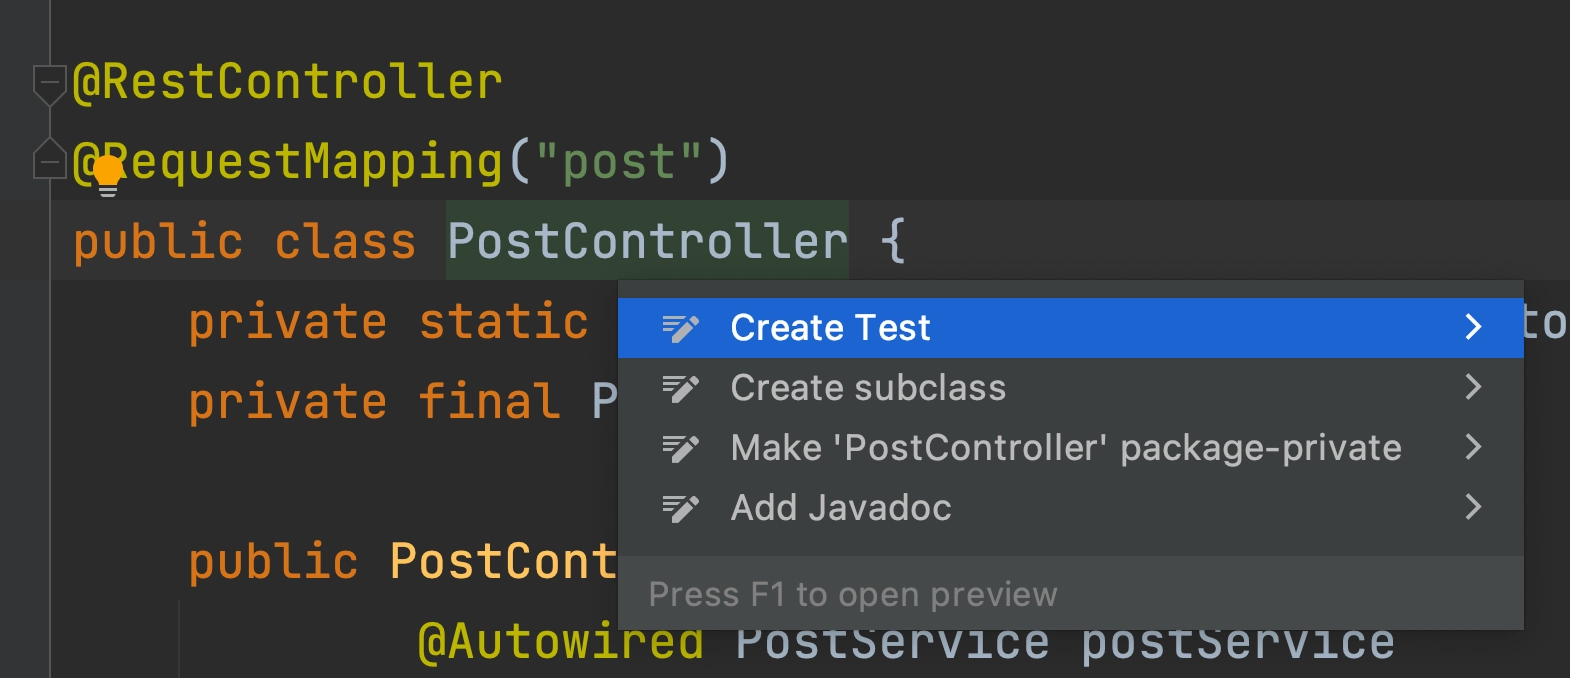Choose the Add Javadoc action
This screenshot has height=678, width=1570.
(840, 508)
